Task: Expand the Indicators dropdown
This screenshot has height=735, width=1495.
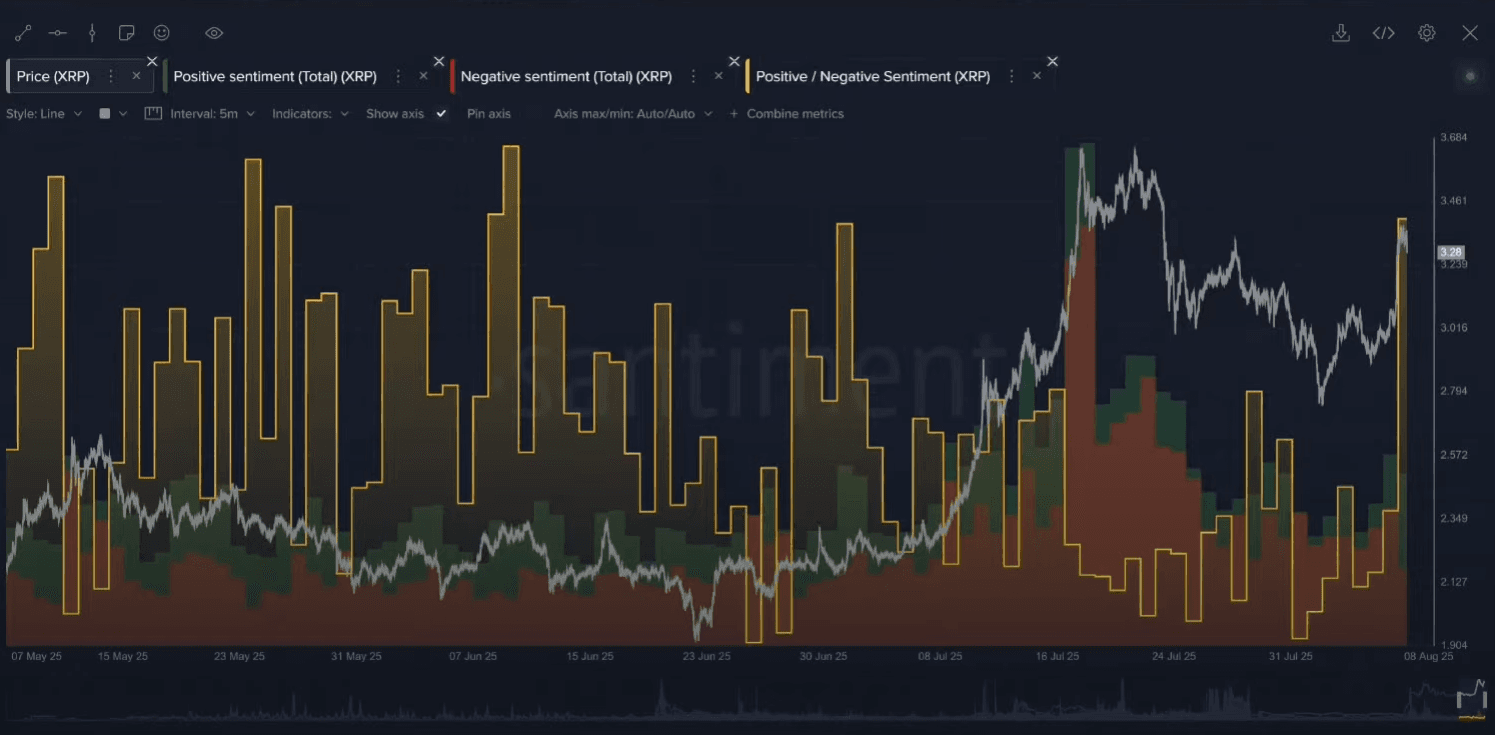Action: (x=310, y=114)
